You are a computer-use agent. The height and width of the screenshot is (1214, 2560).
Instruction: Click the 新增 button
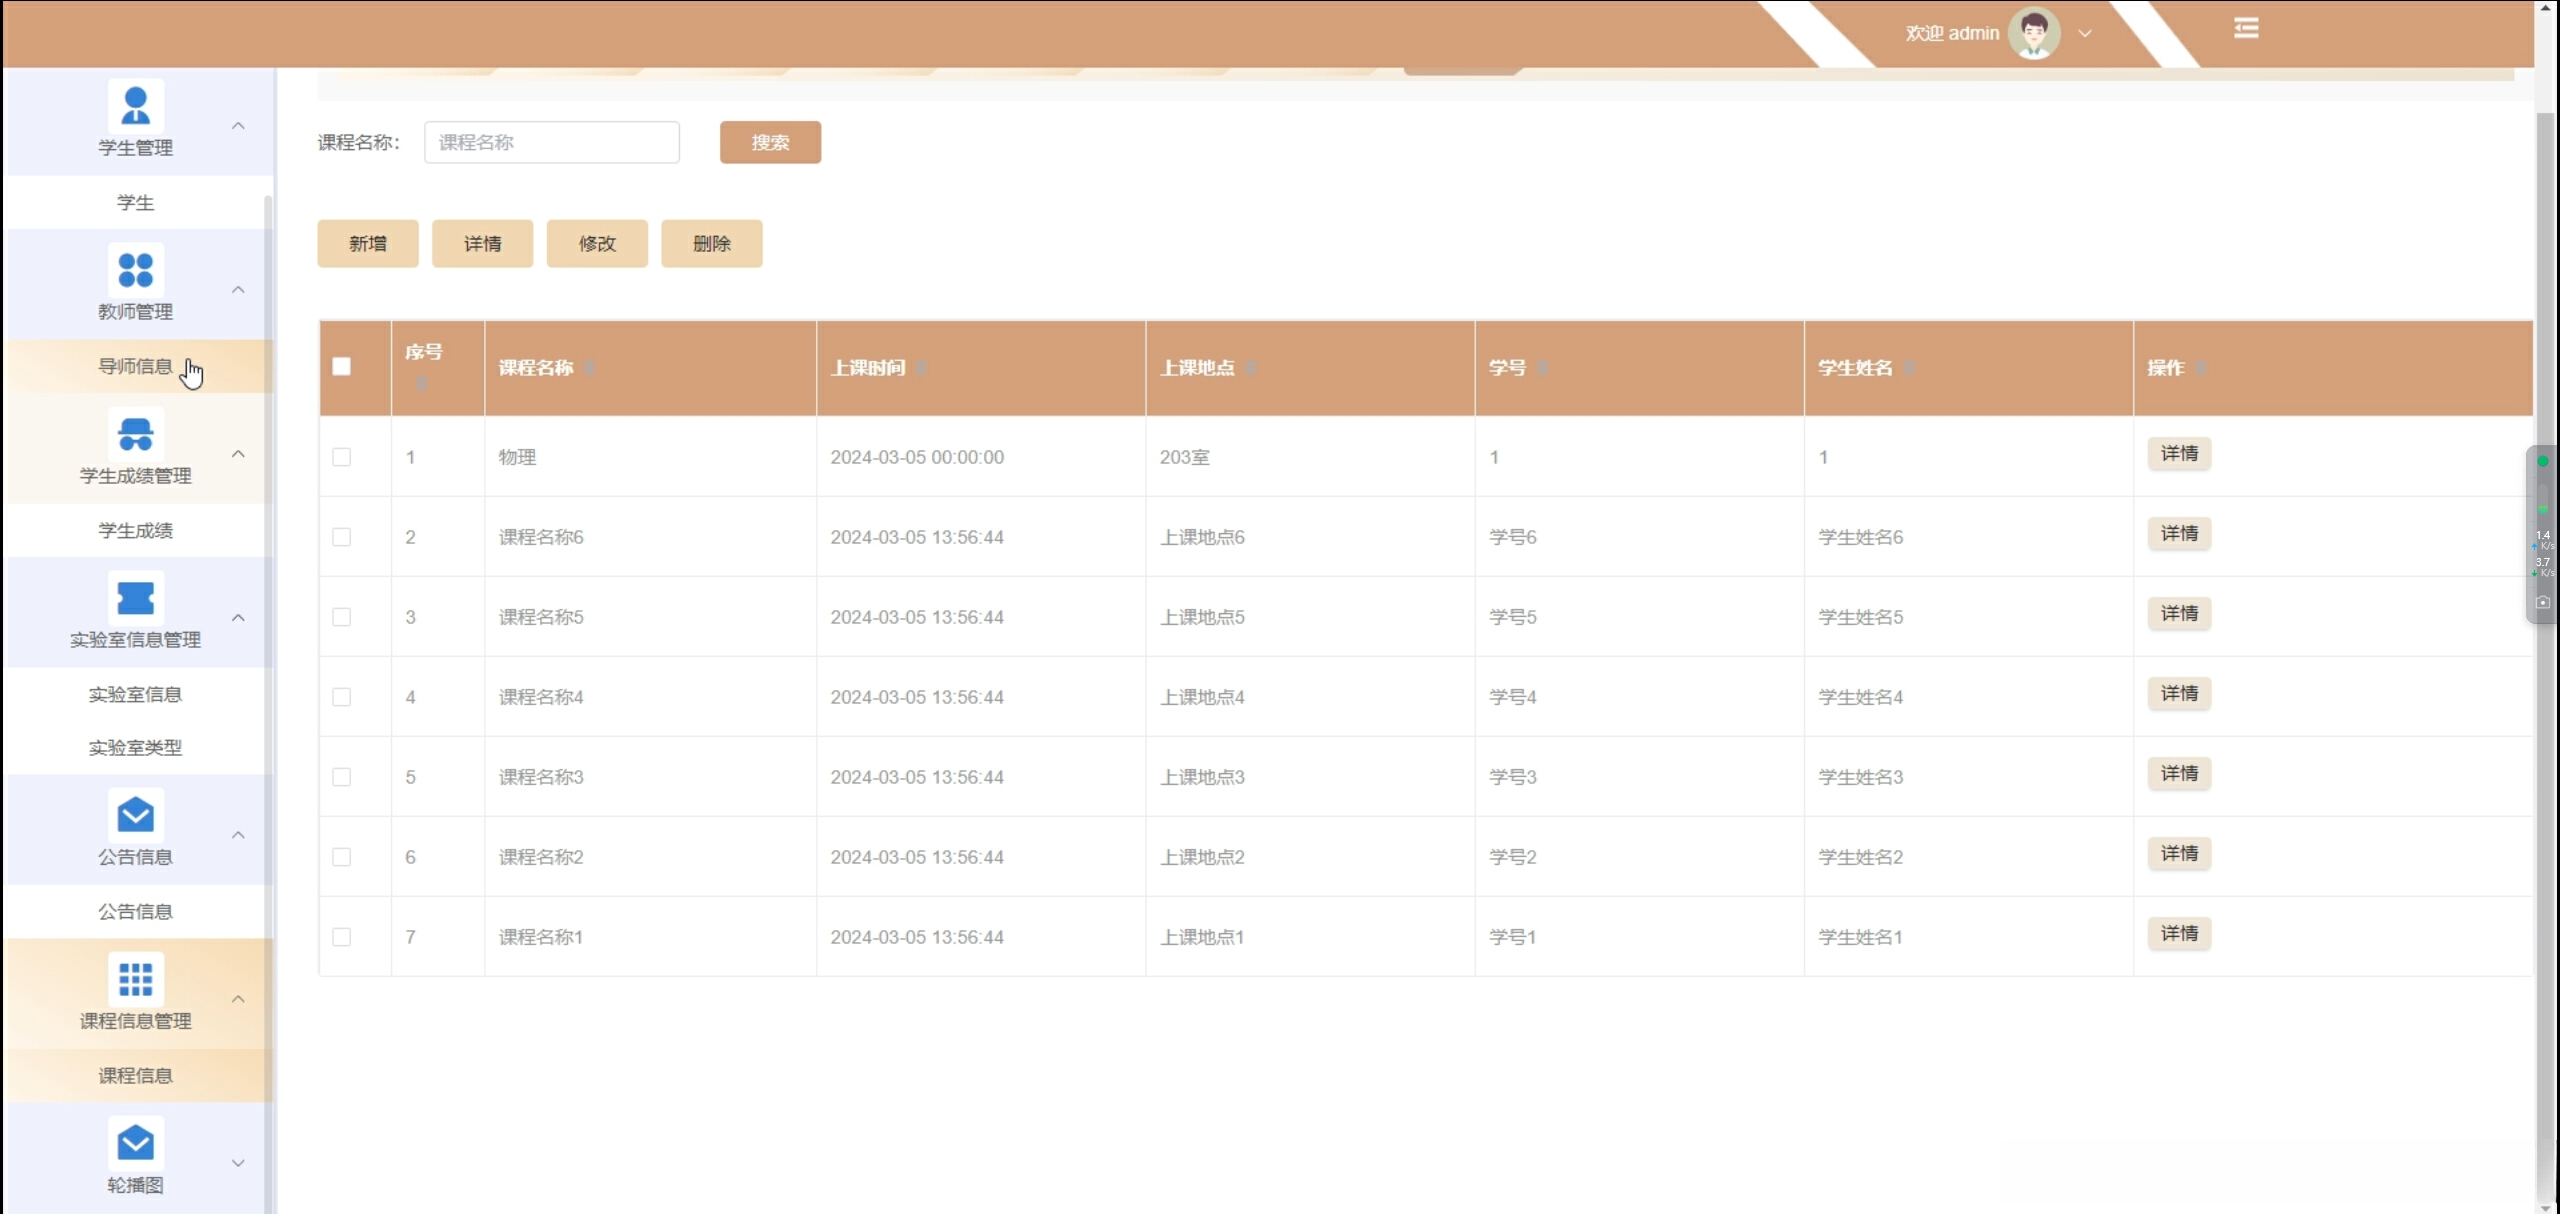(368, 243)
